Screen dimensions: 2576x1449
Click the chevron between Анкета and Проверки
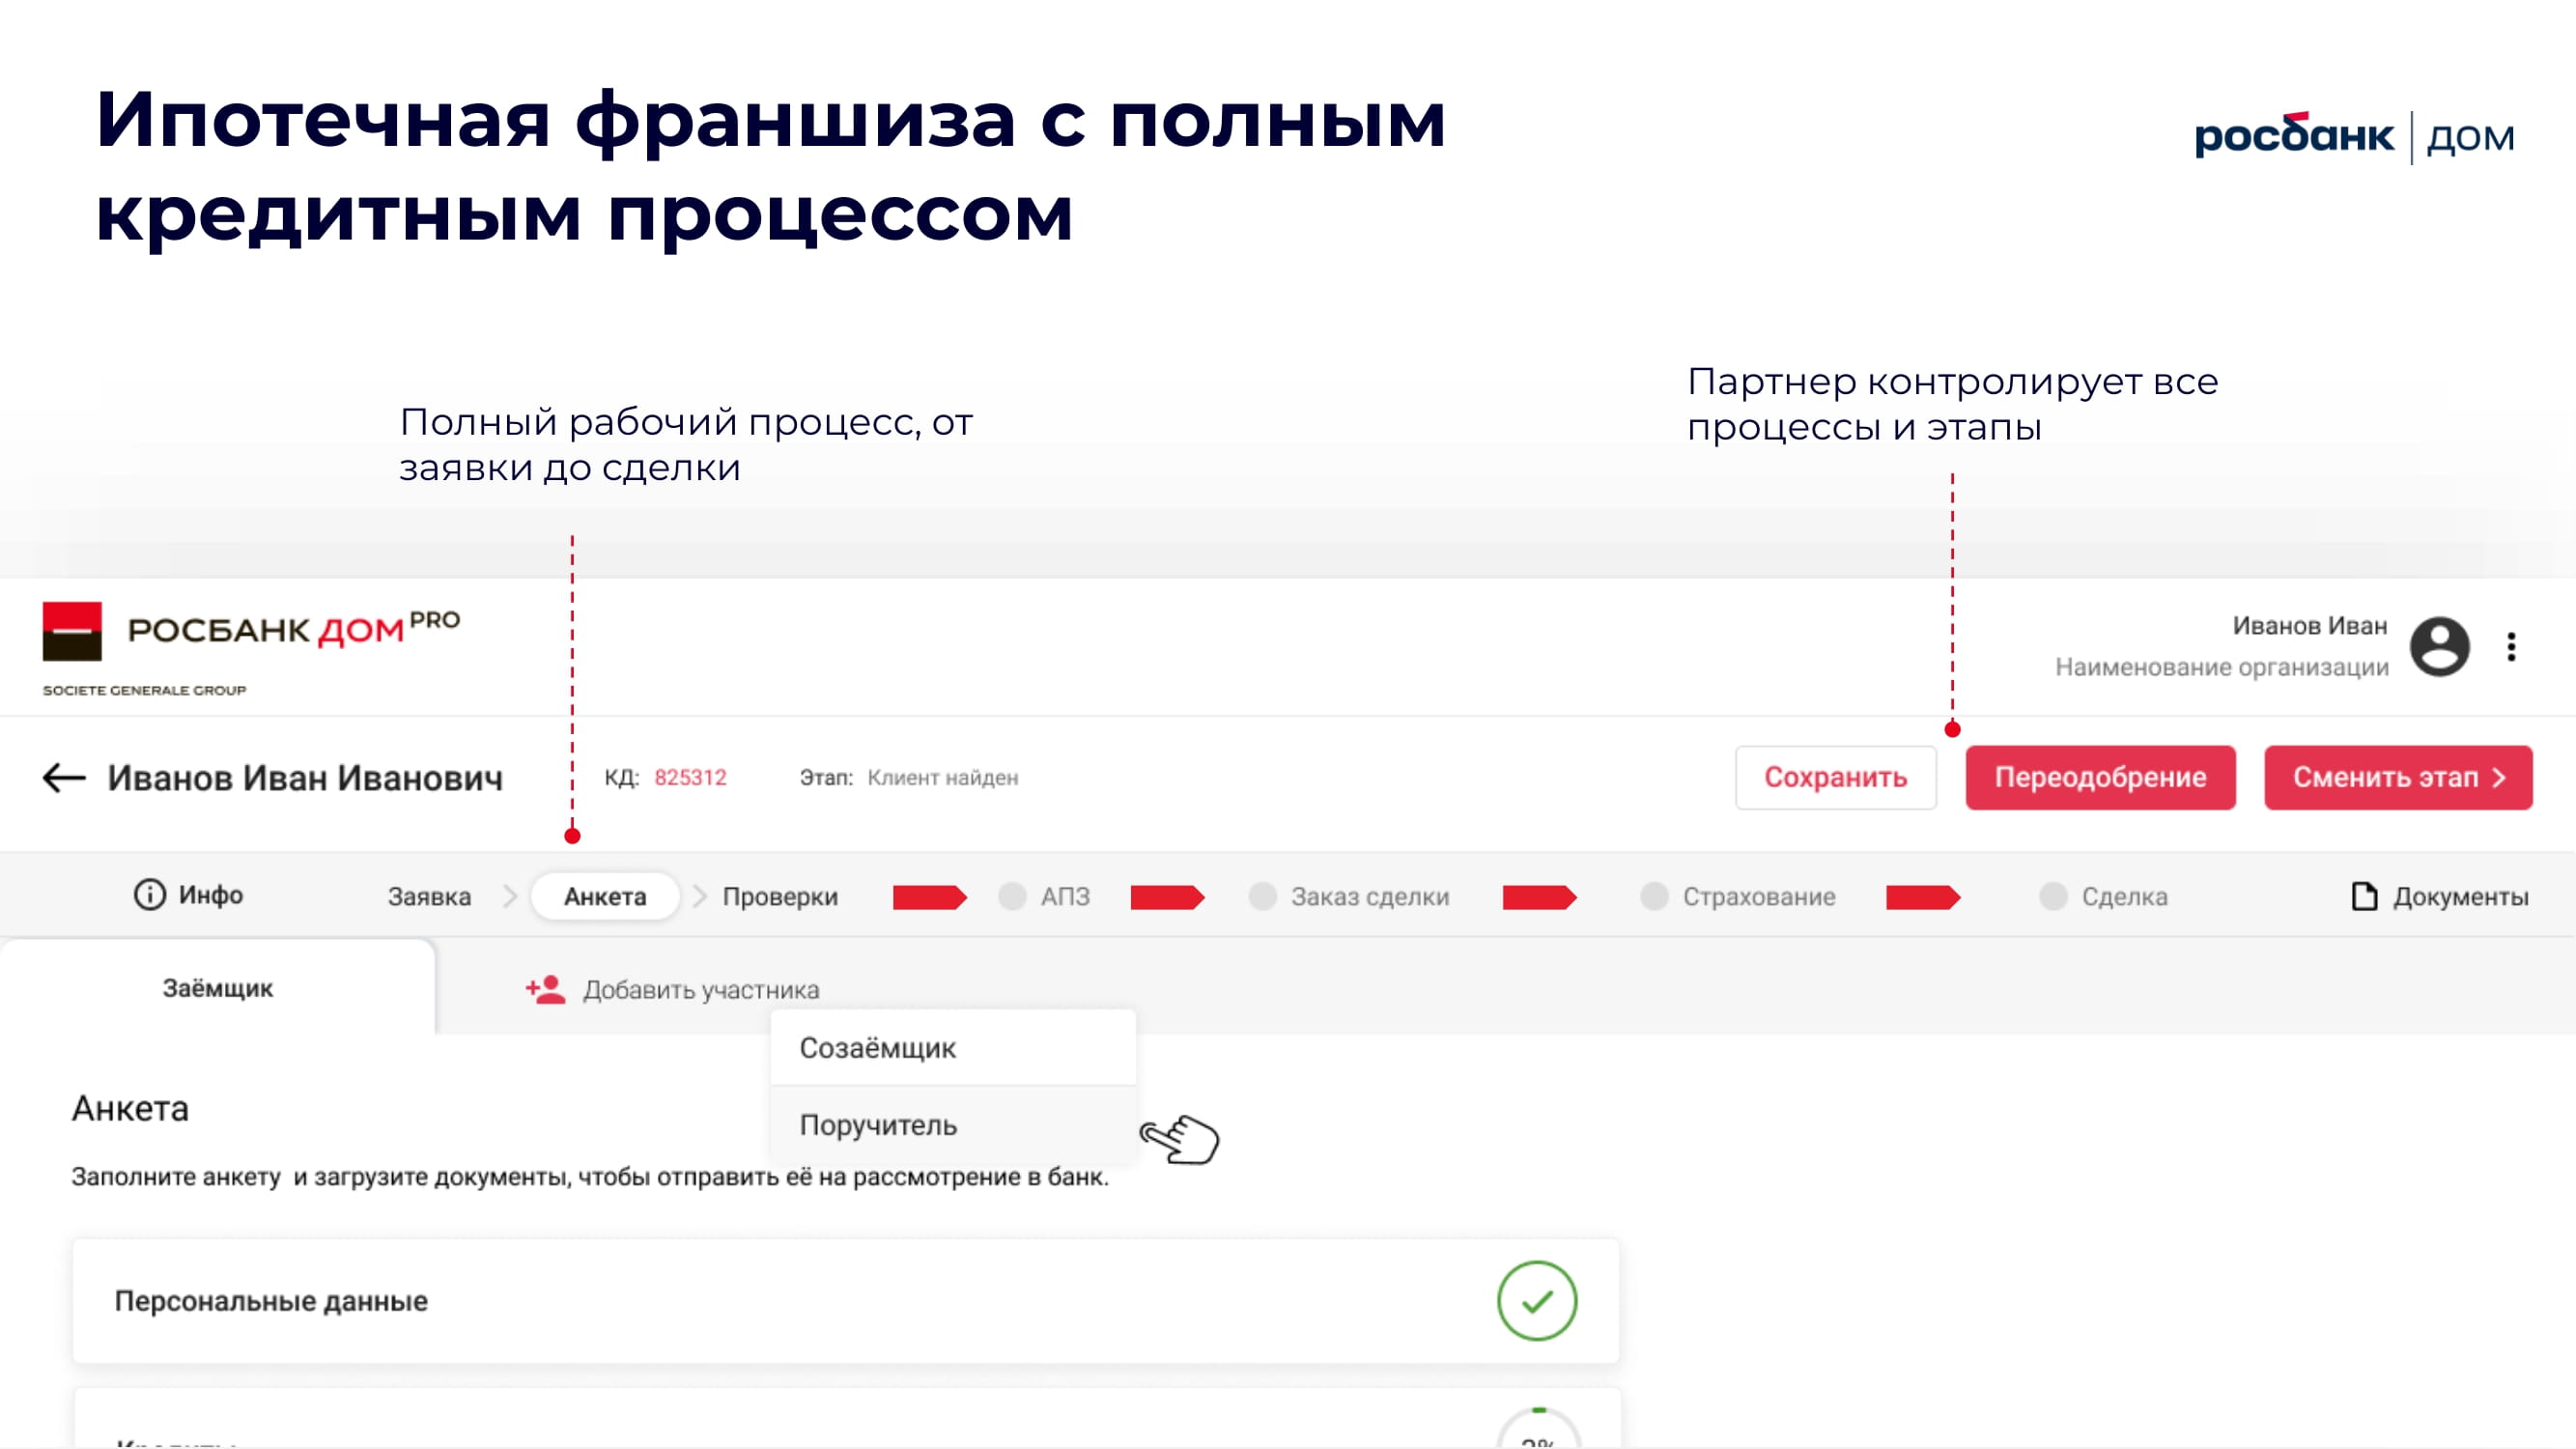tap(700, 896)
